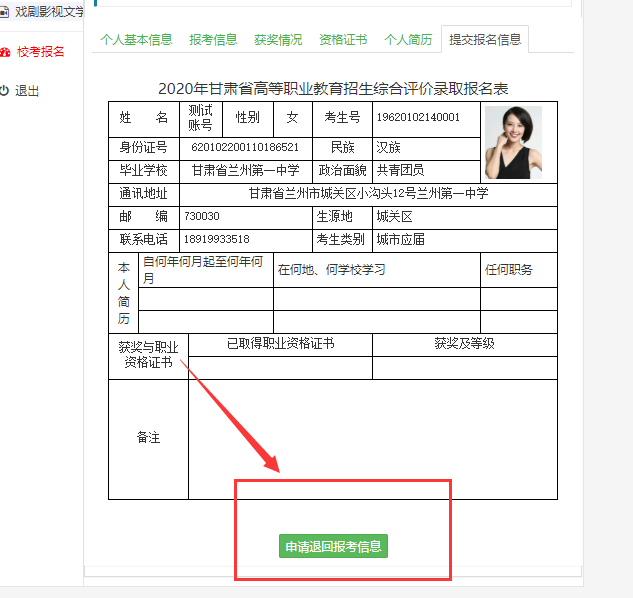
Task: Go to the 获奖情况 tab
Action: pos(278,40)
